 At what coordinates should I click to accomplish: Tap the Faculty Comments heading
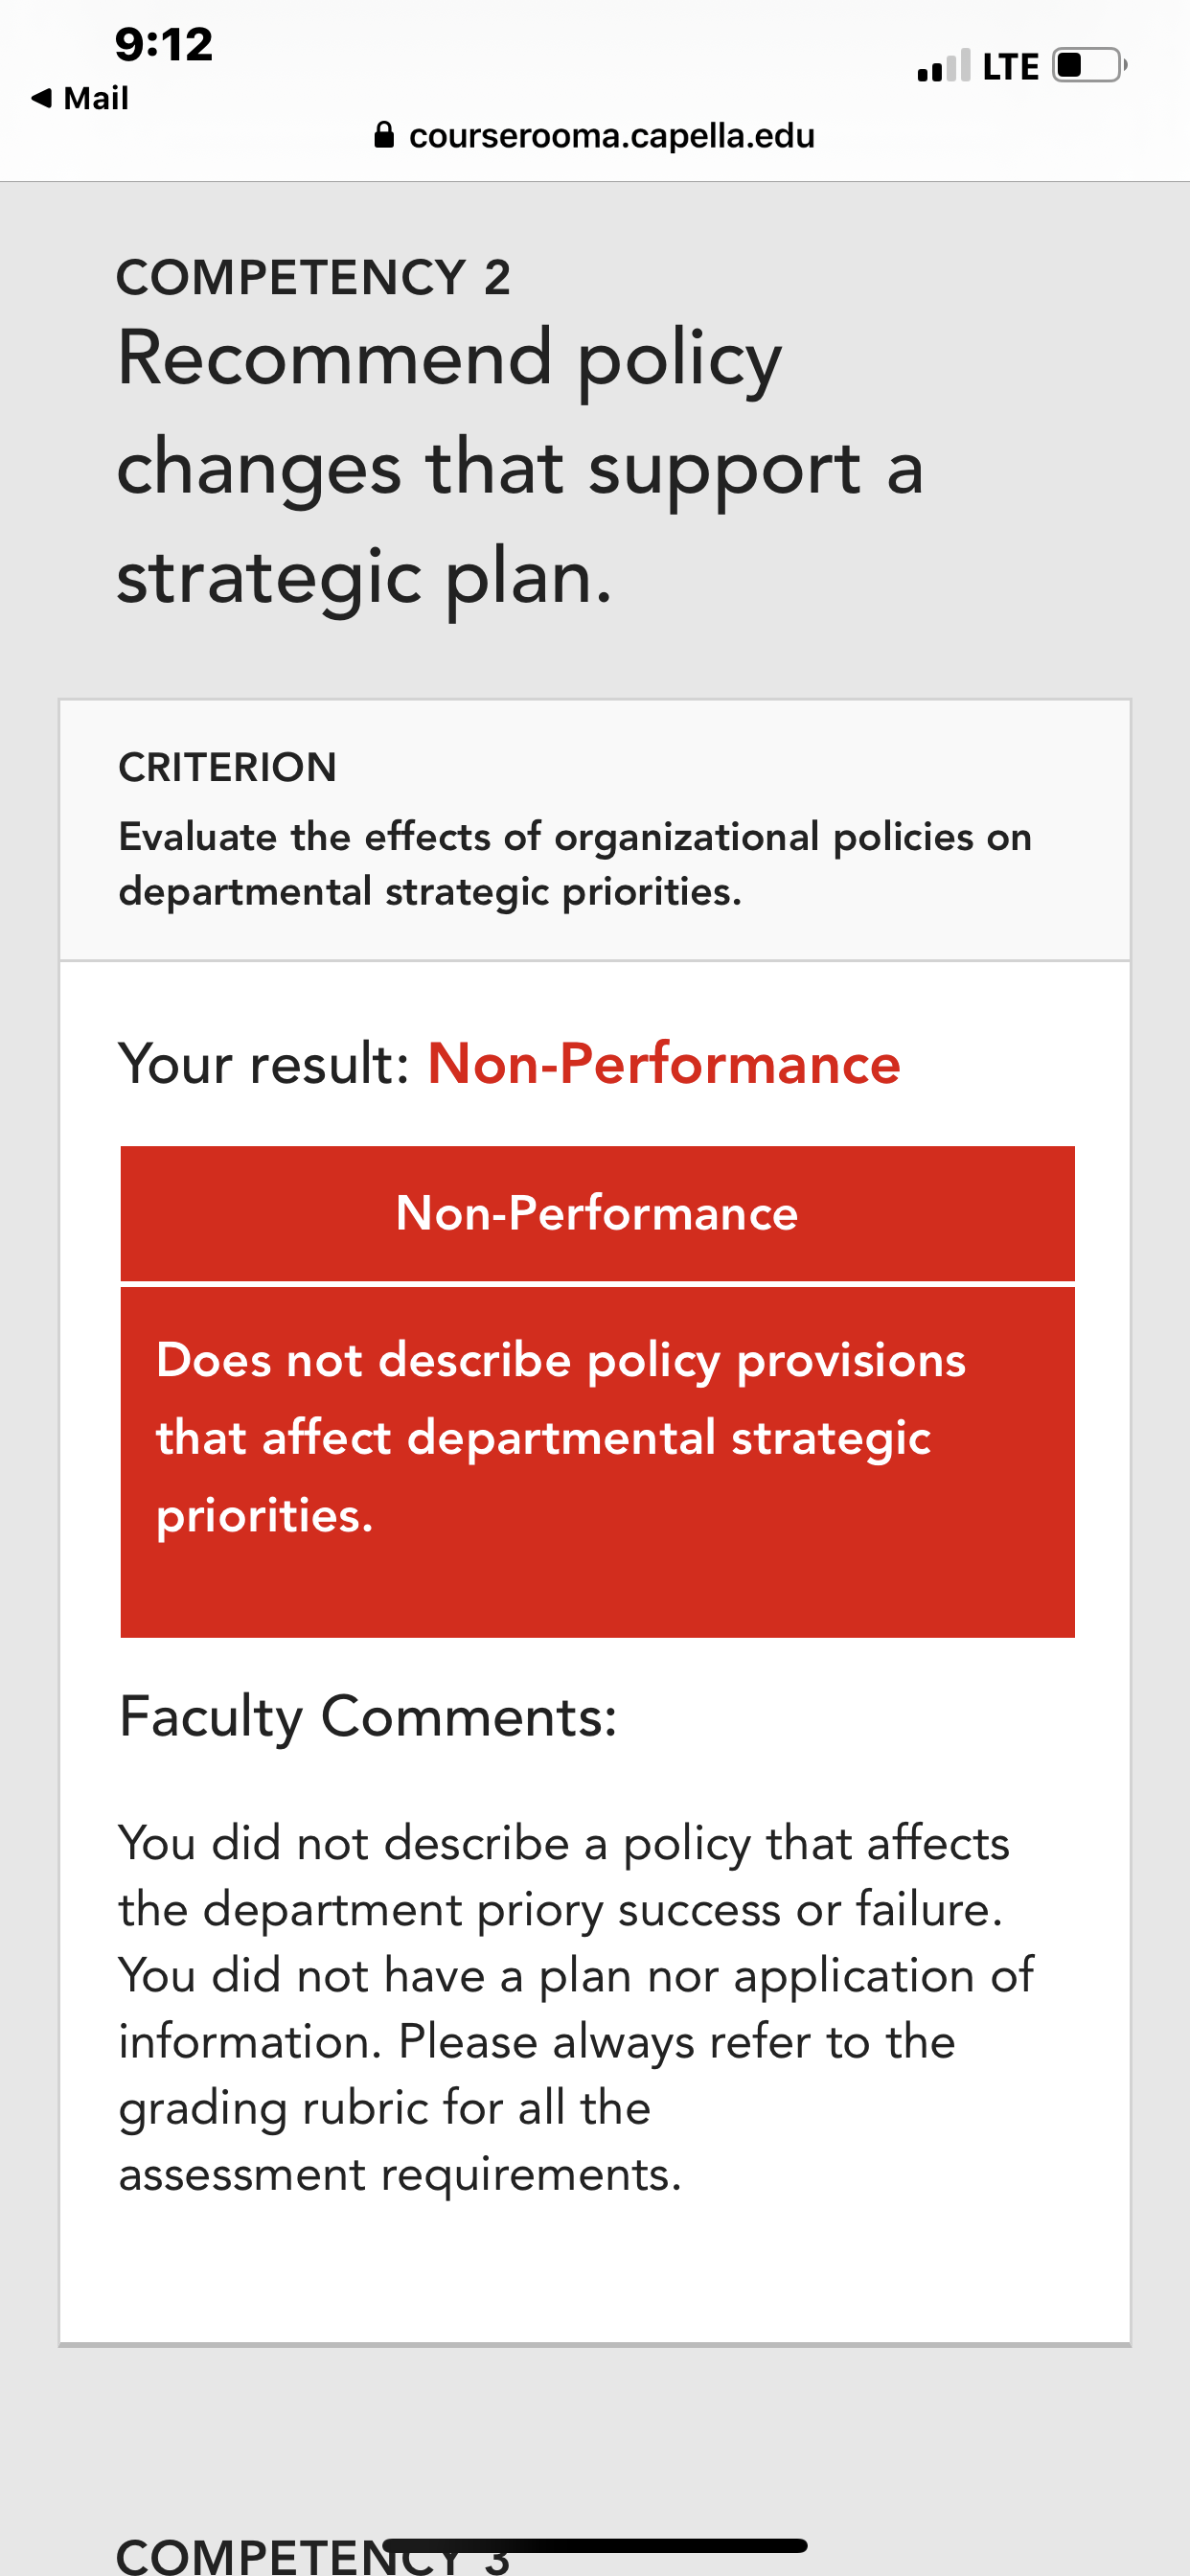[x=368, y=1717]
